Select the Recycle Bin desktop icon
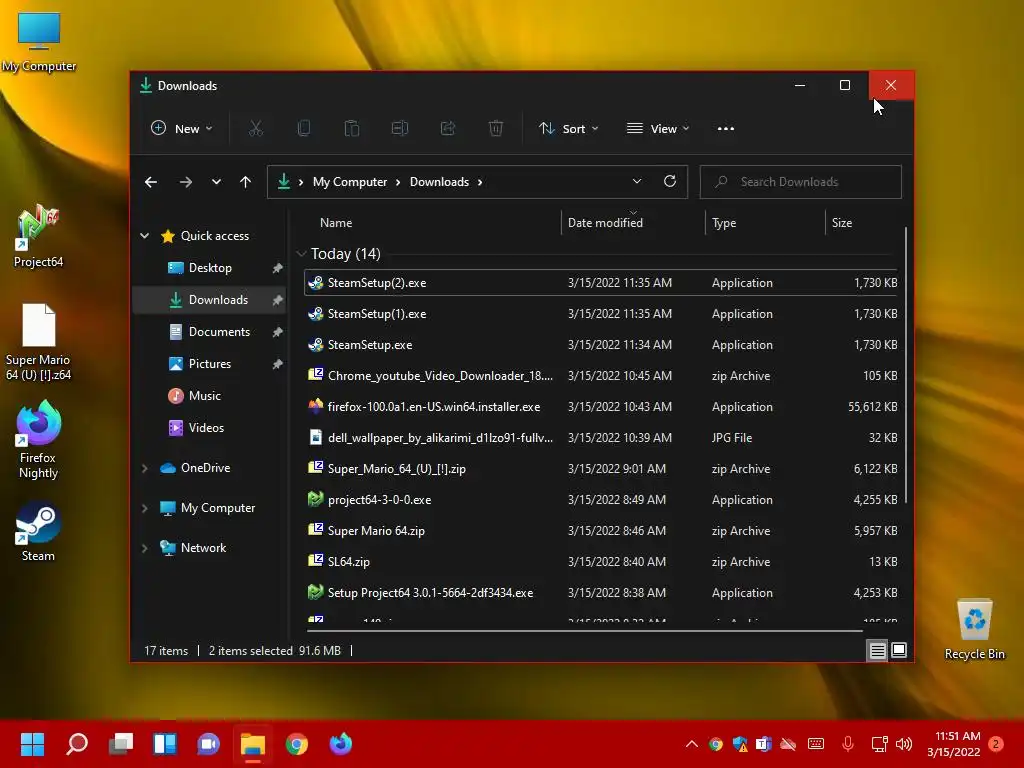This screenshot has height=768, width=1024. 974,629
